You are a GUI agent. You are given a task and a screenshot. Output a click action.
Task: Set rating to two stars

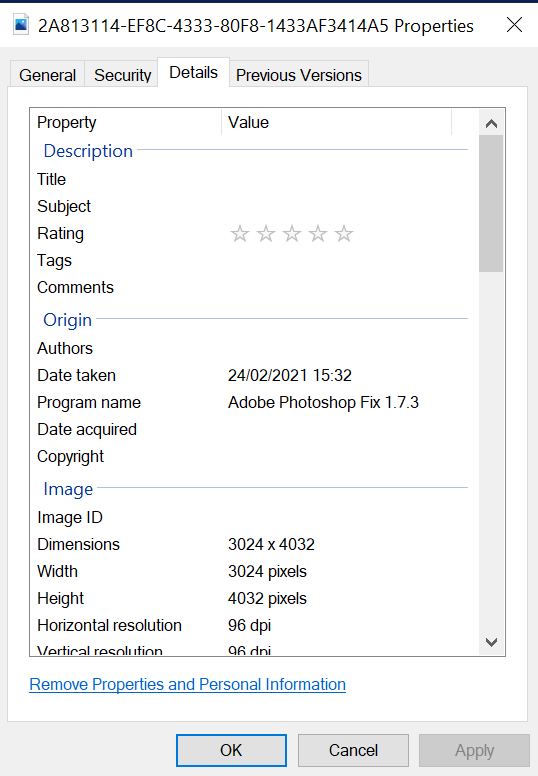pos(266,234)
